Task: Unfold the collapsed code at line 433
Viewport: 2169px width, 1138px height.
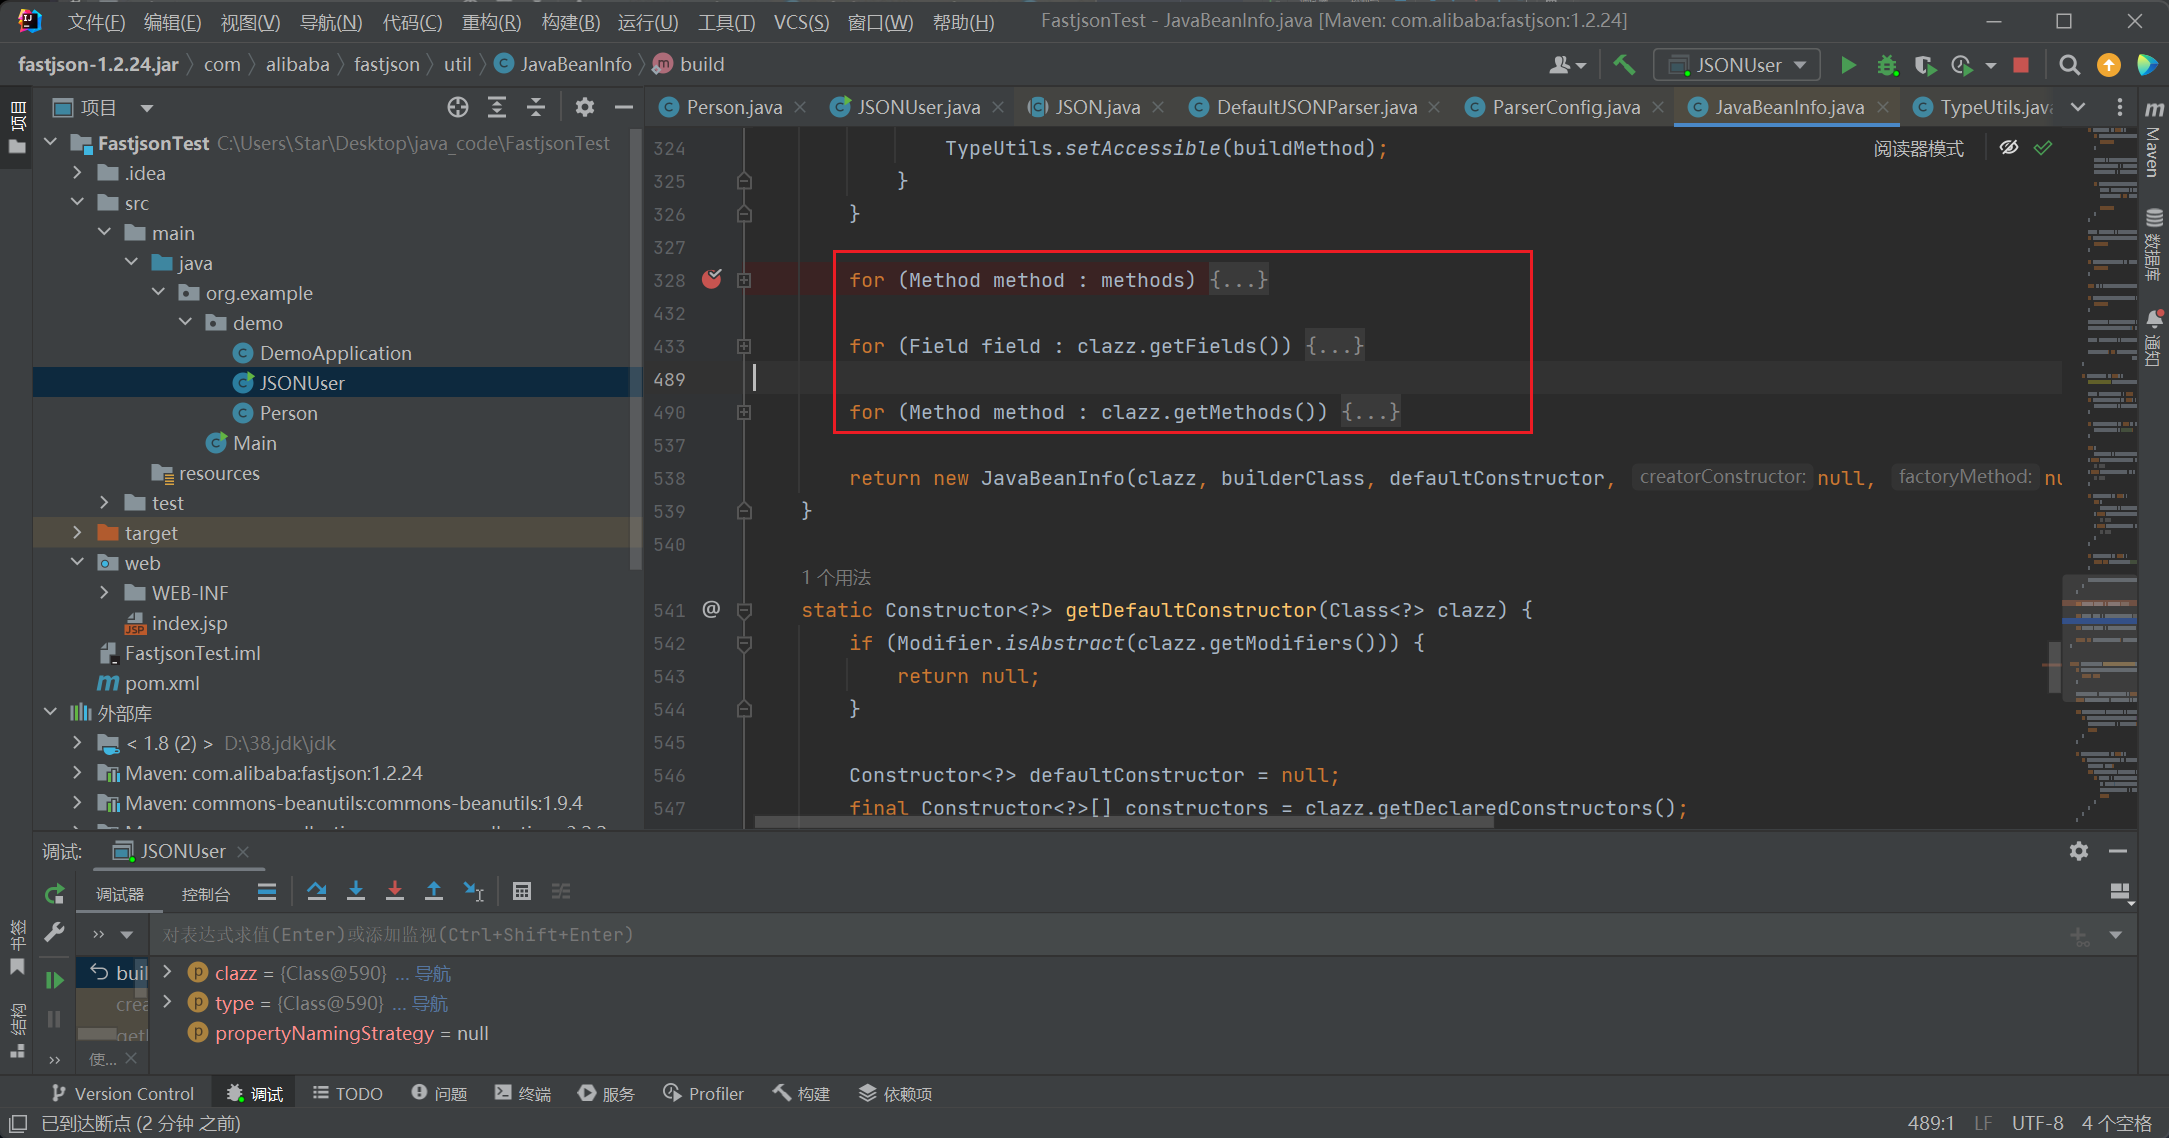Action: (744, 346)
